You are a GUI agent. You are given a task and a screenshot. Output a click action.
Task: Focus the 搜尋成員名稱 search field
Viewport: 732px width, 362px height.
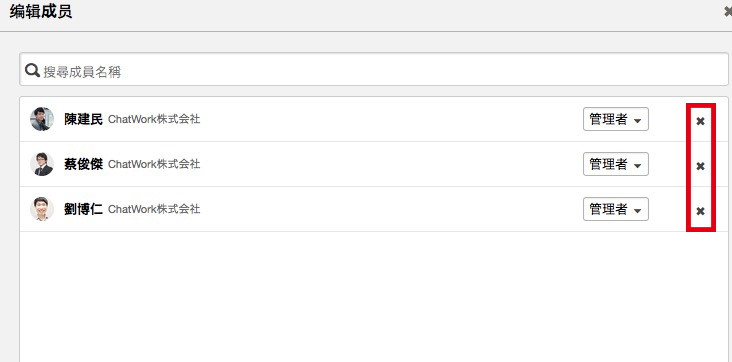click(x=374, y=69)
